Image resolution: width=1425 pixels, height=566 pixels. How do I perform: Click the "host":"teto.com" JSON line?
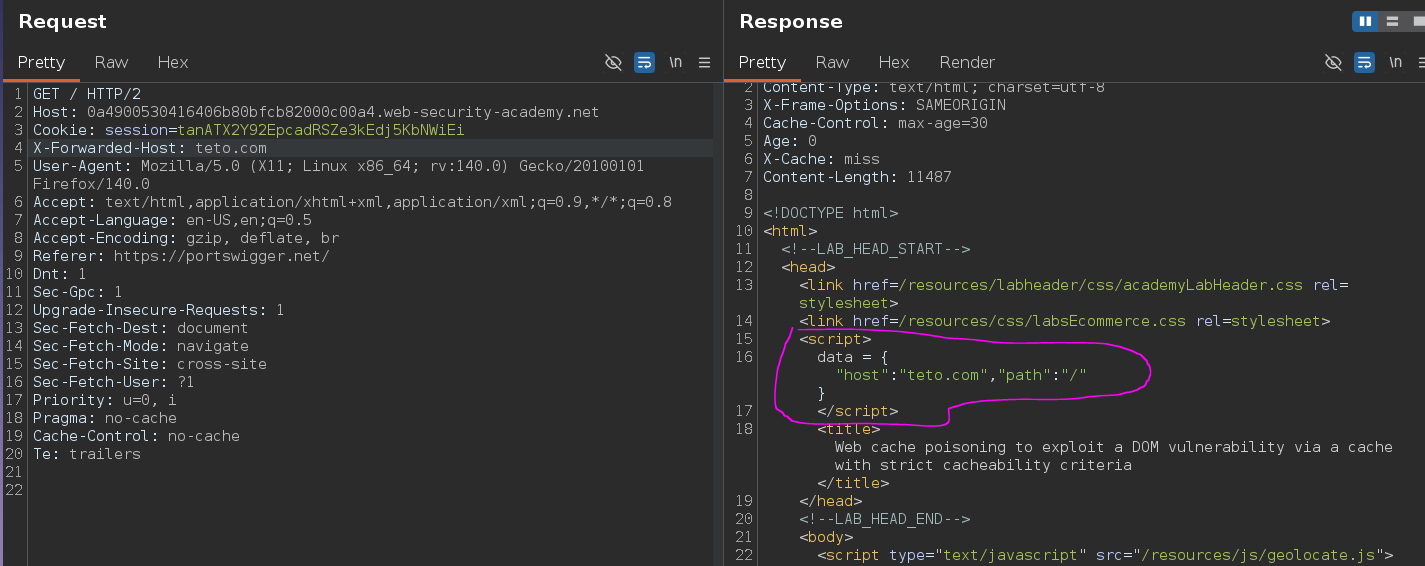click(961, 375)
